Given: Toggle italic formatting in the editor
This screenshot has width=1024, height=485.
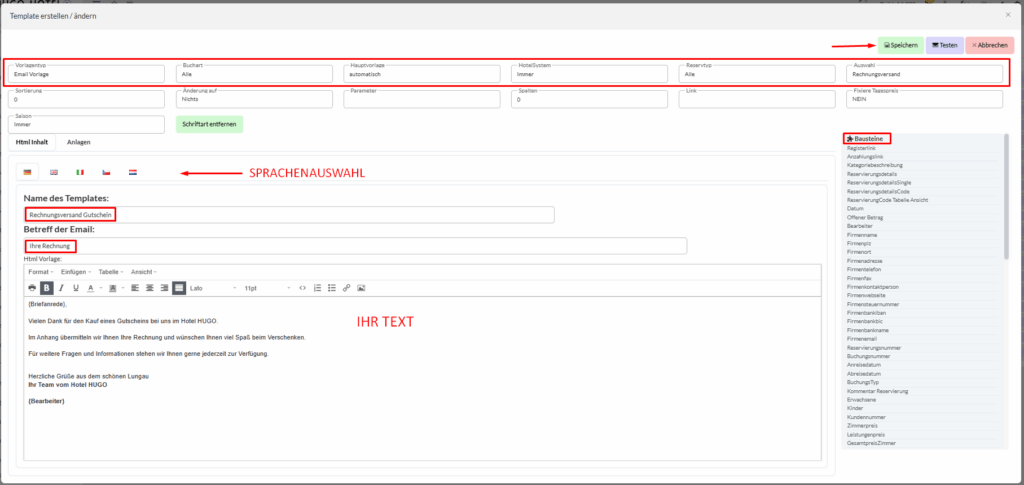Looking at the screenshot, I should pos(61,288).
